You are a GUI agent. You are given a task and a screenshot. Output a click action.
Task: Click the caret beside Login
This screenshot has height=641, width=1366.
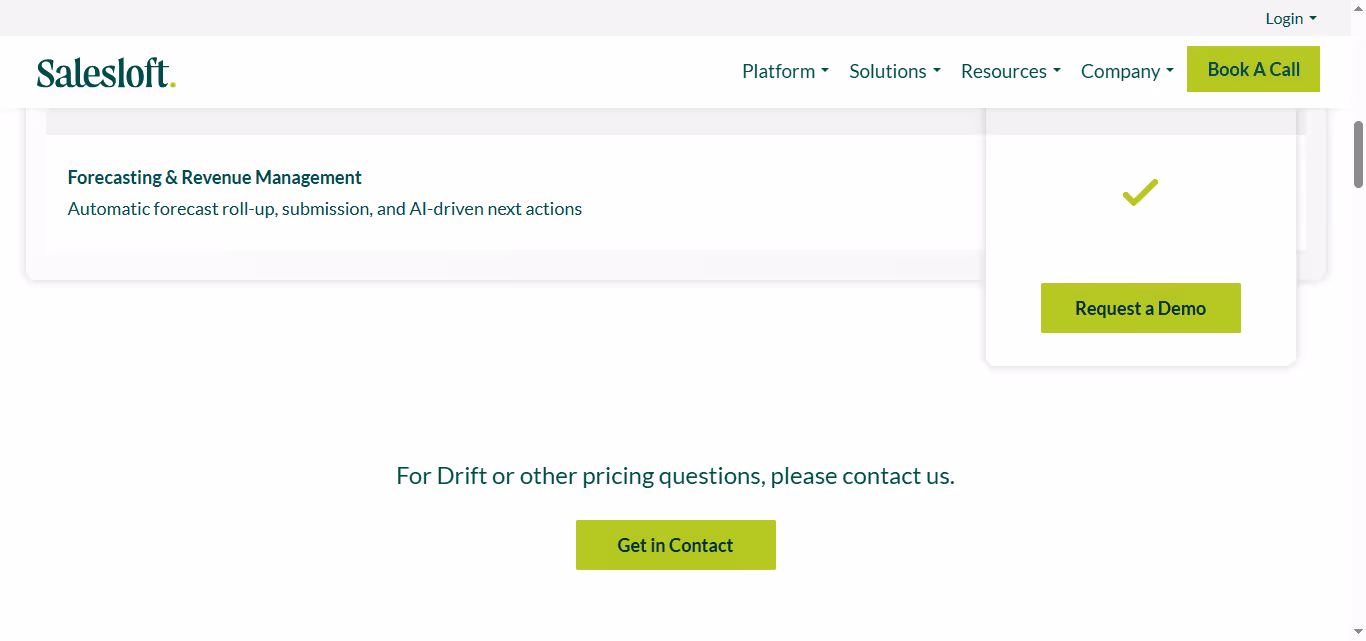click(1312, 18)
